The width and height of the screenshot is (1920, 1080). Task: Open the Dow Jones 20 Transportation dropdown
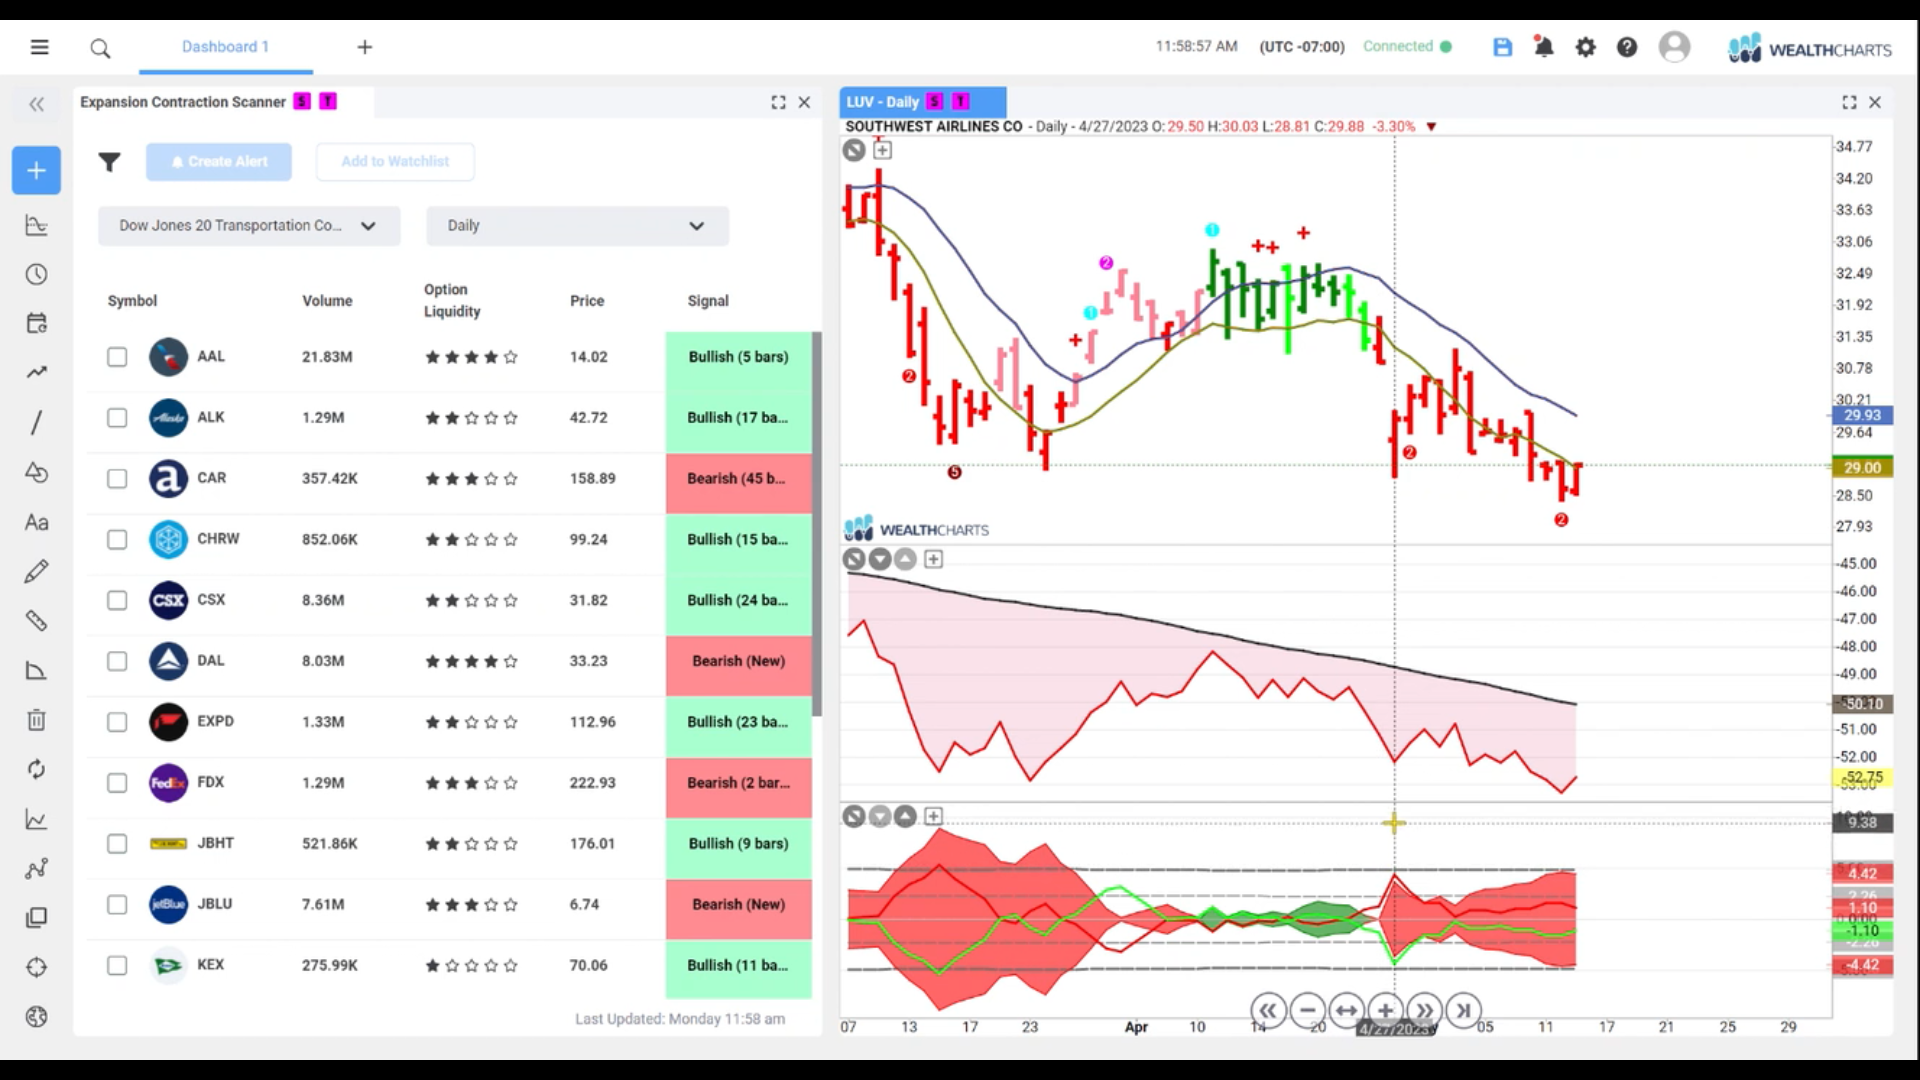click(249, 226)
